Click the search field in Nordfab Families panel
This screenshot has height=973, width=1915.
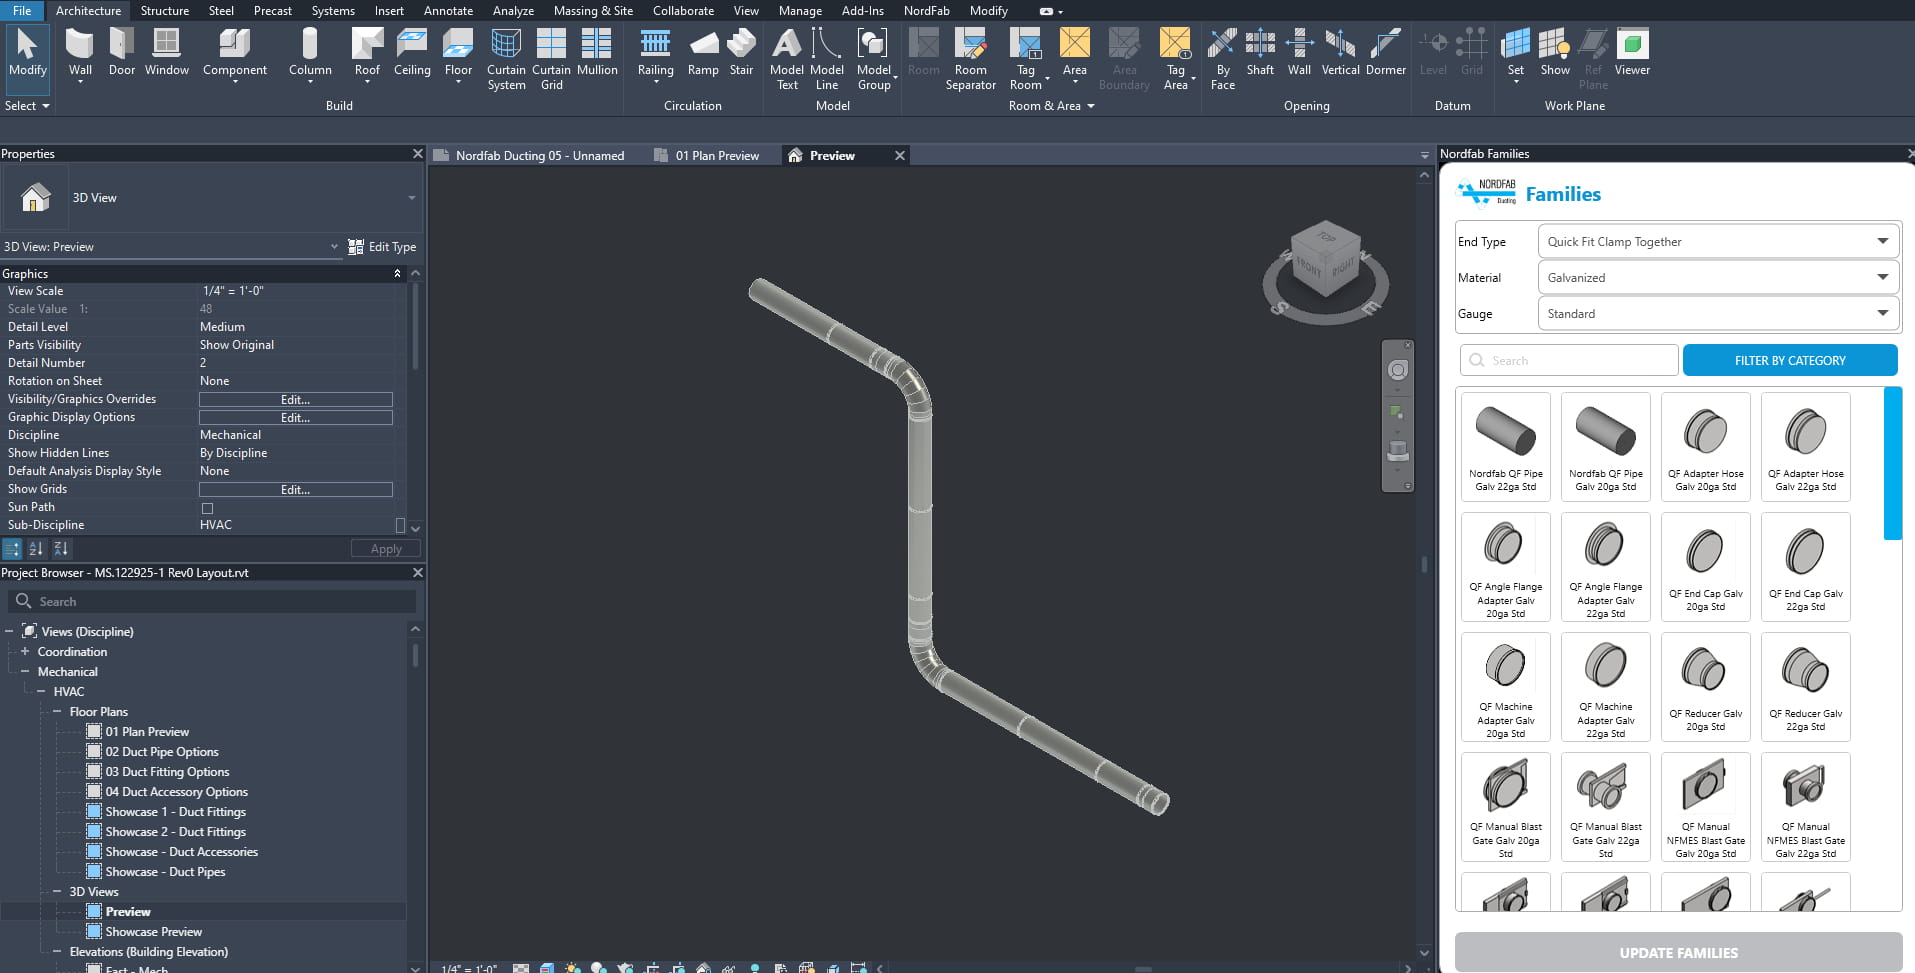pyautogui.click(x=1567, y=360)
